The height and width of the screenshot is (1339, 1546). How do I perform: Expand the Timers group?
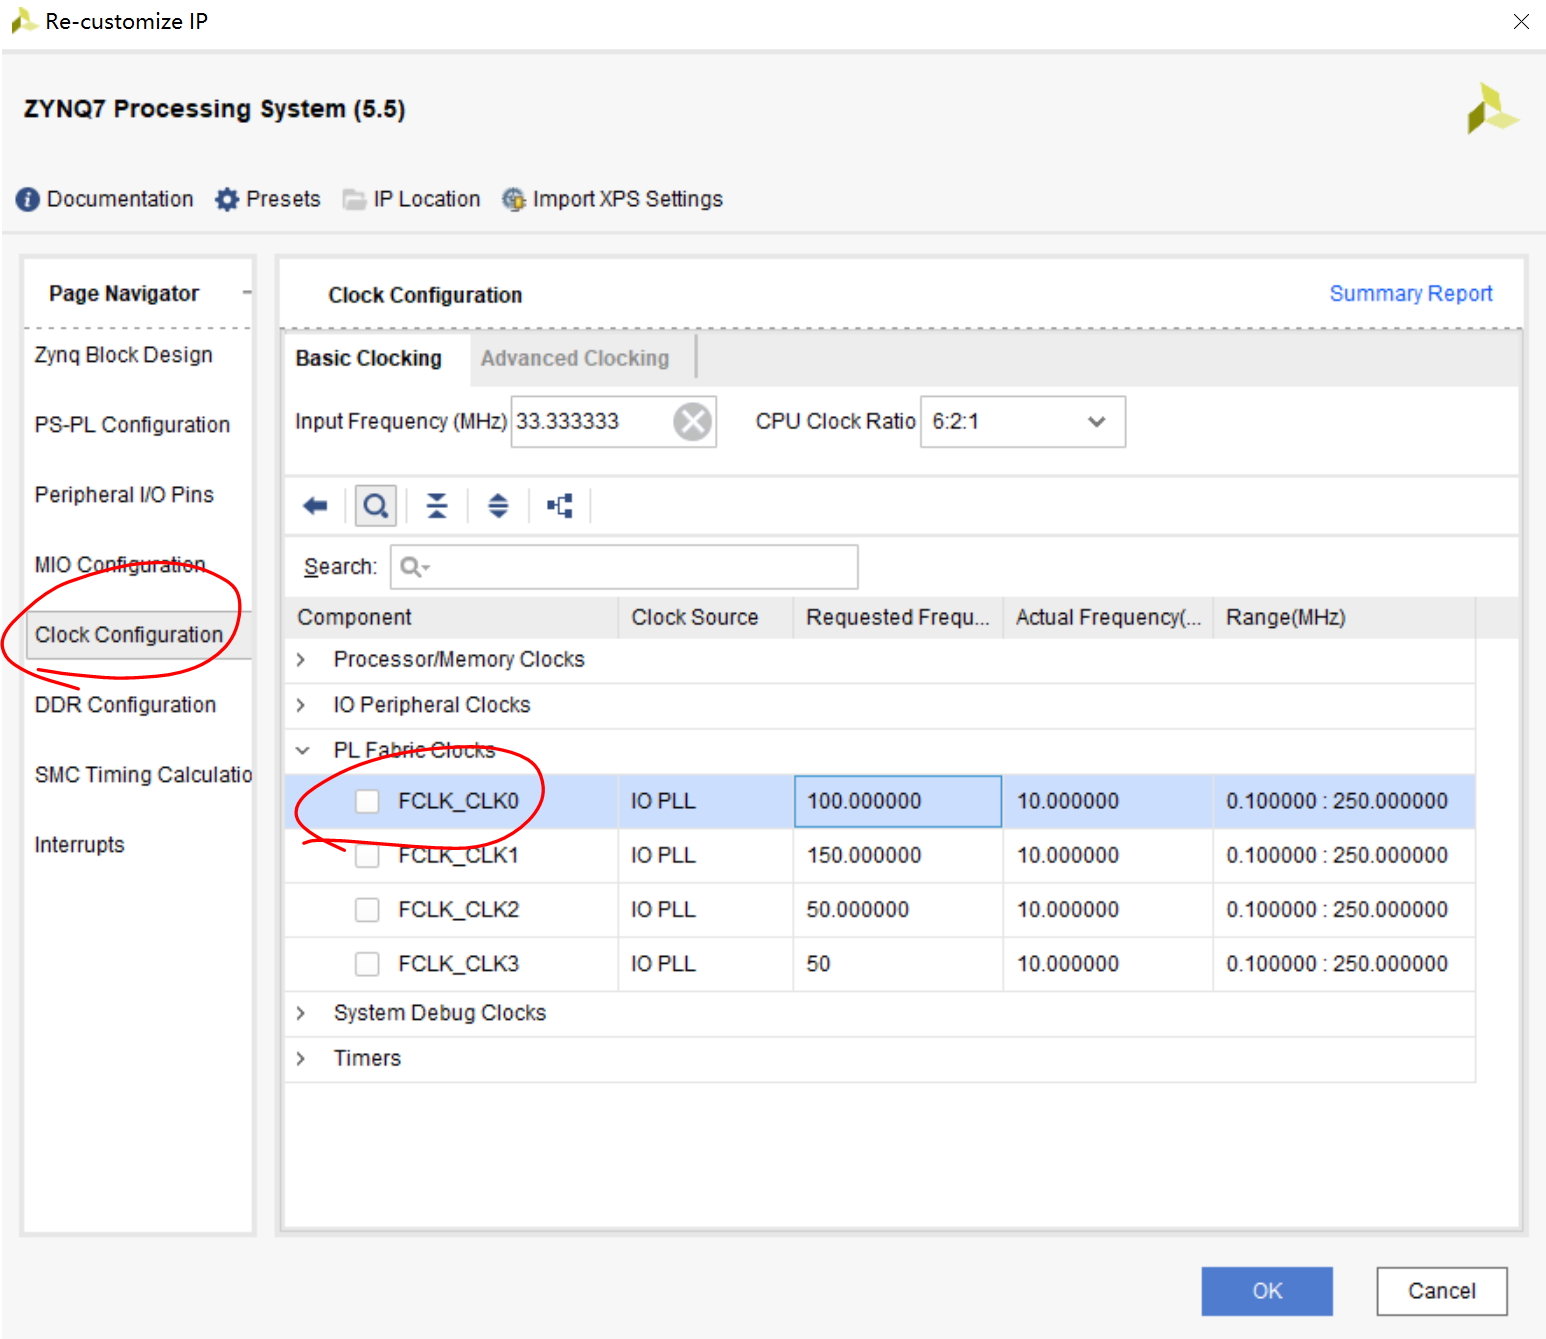pyautogui.click(x=301, y=1058)
